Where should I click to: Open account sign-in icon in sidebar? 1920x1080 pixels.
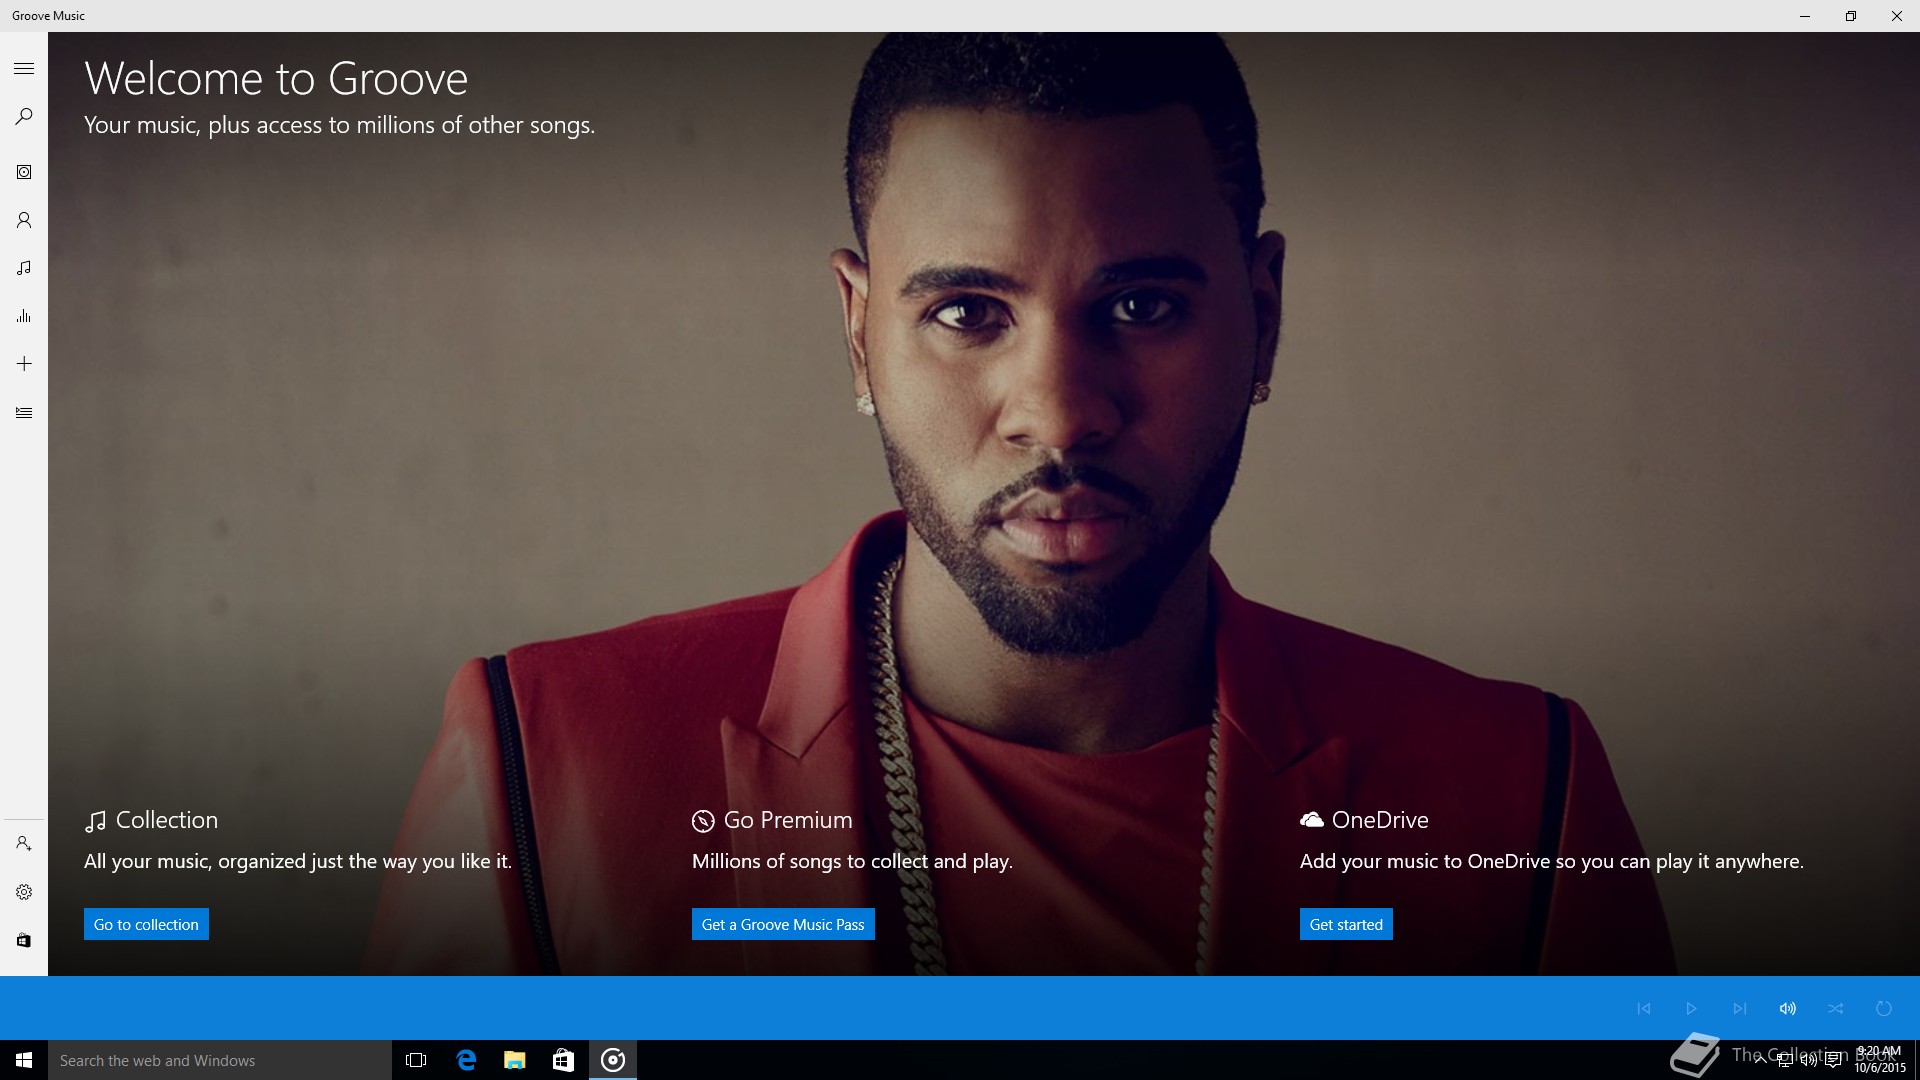pos(24,844)
